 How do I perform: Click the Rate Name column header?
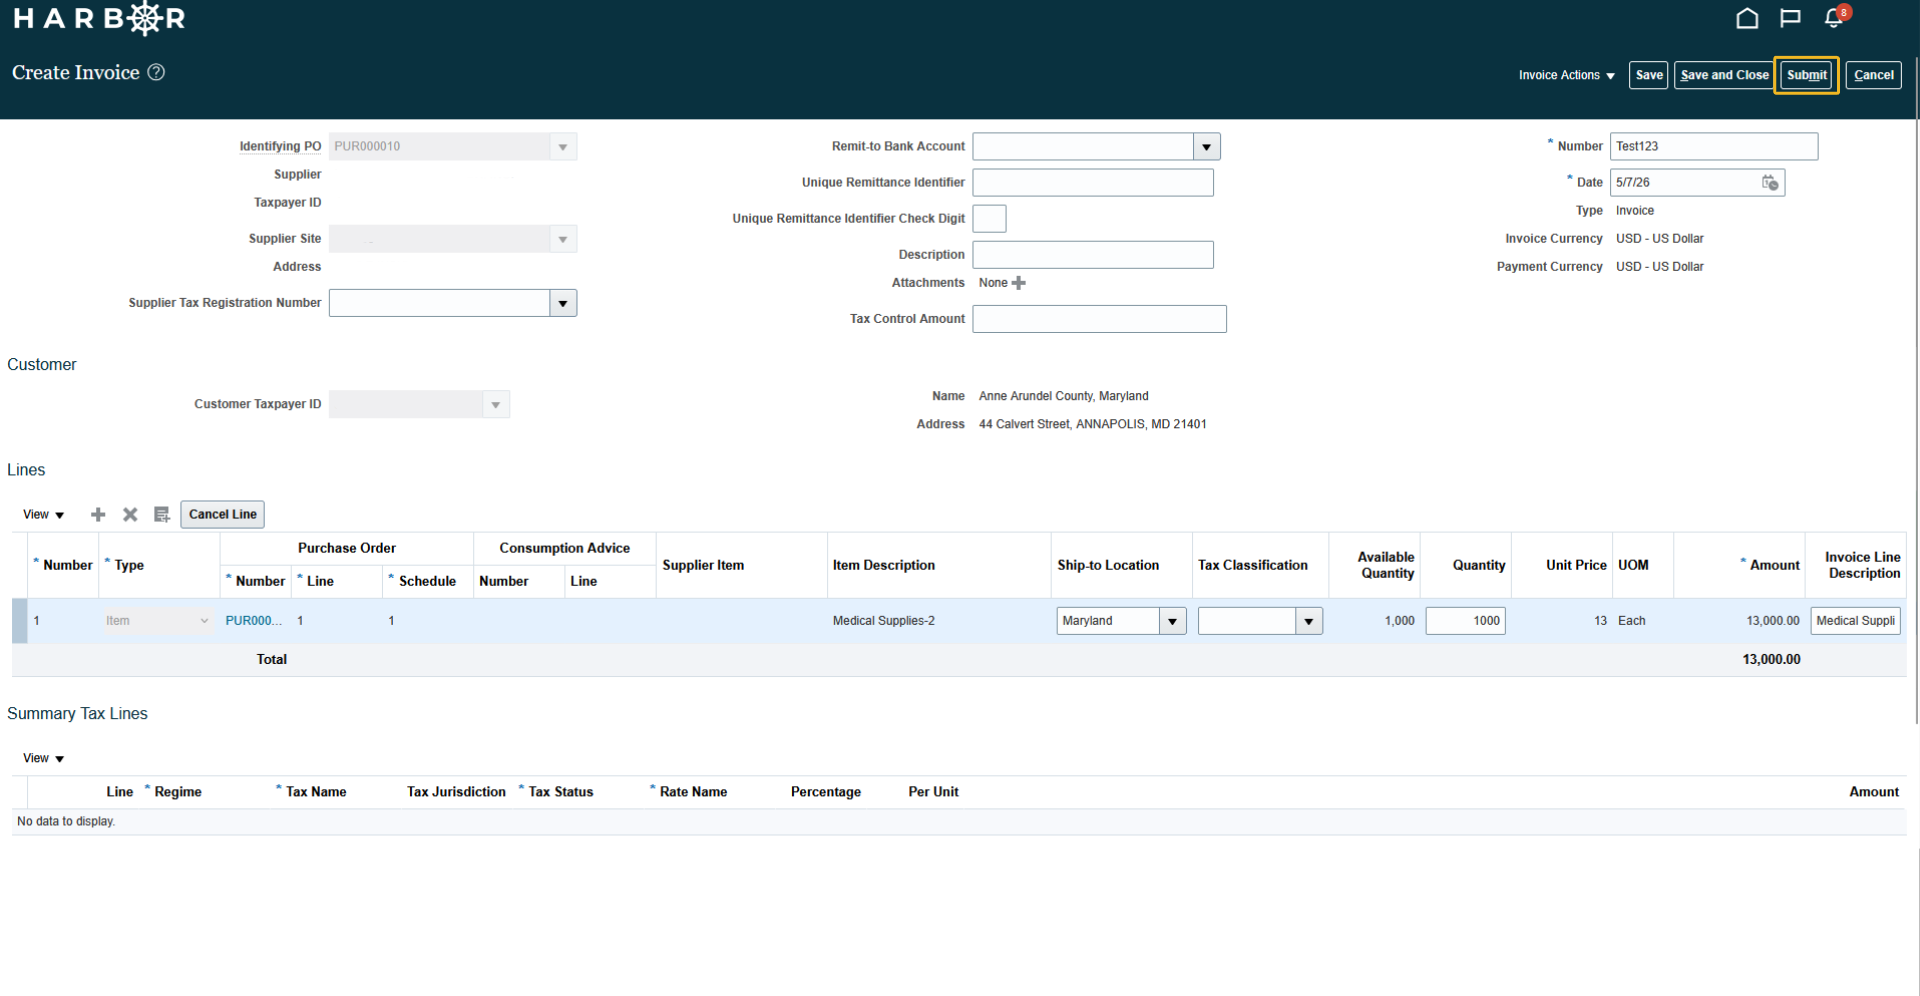[693, 792]
